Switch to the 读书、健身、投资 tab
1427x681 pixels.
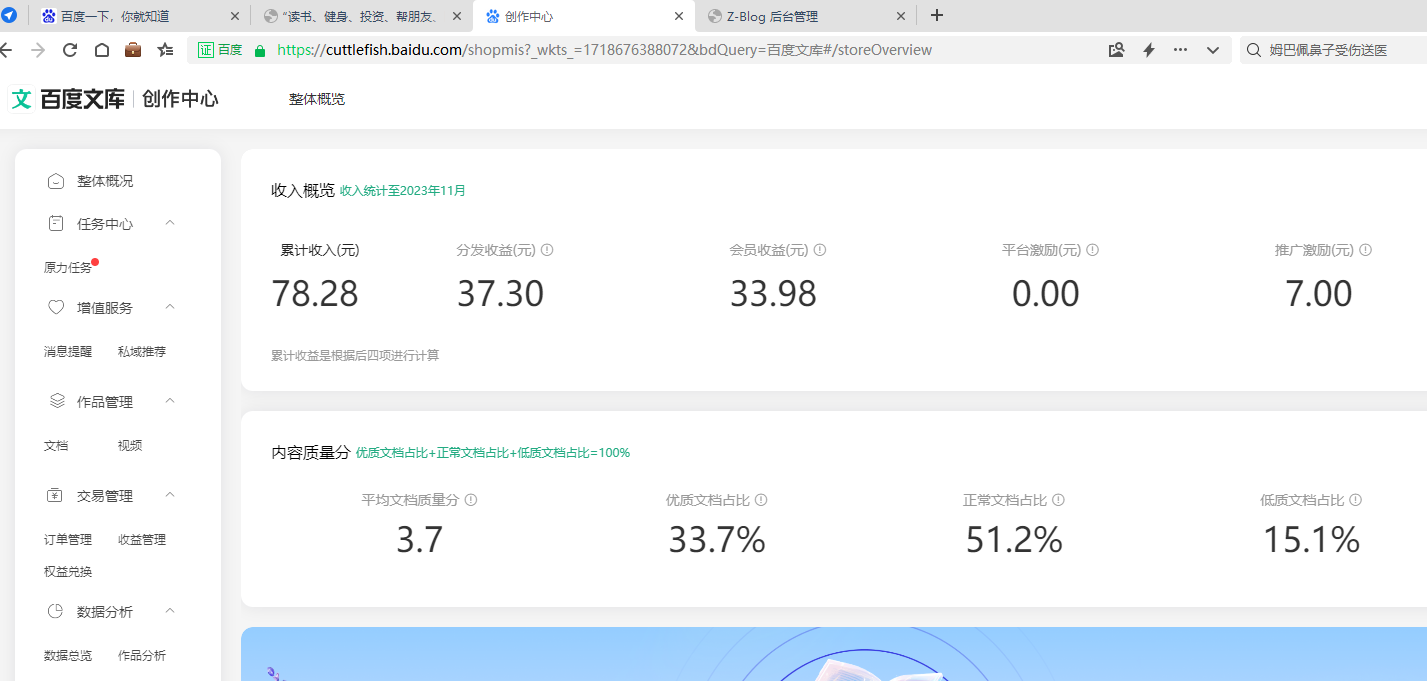click(x=362, y=16)
